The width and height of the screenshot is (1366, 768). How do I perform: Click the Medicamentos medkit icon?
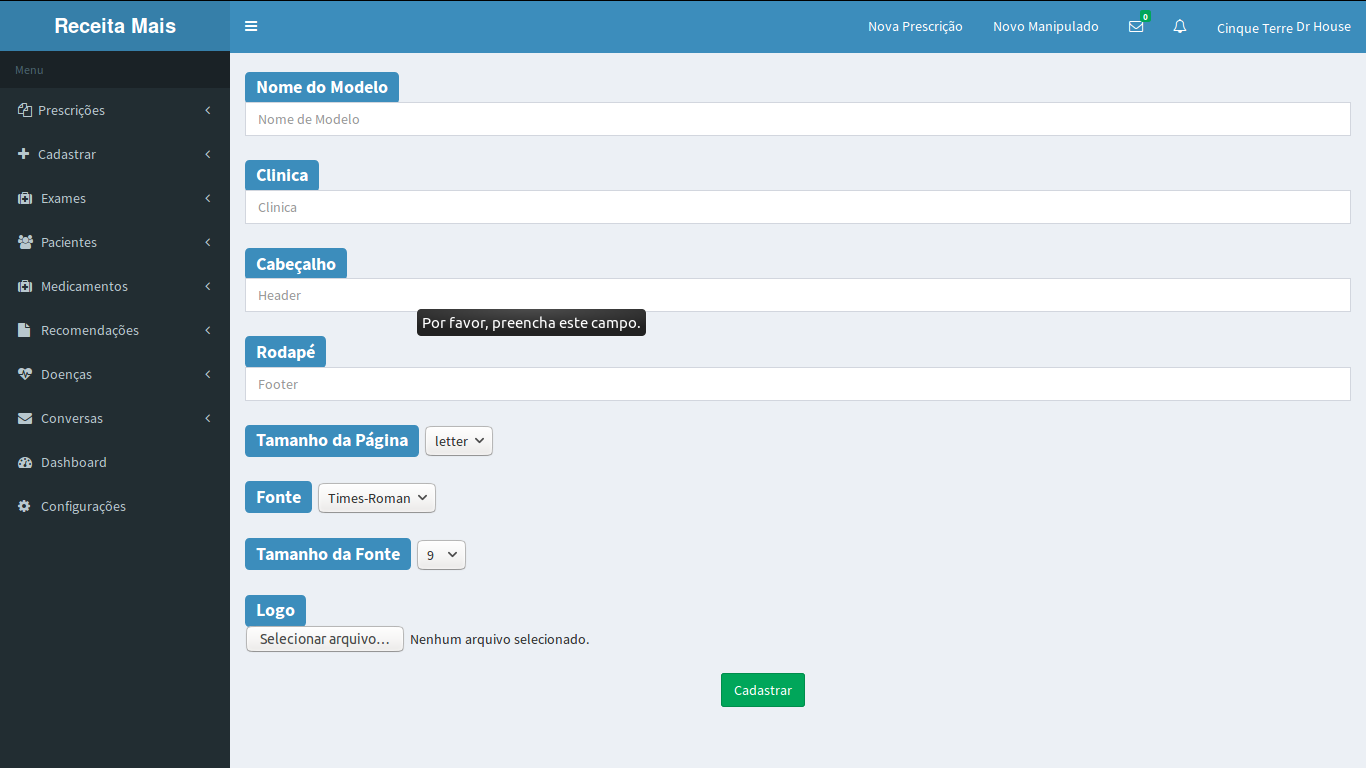[25, 286]
